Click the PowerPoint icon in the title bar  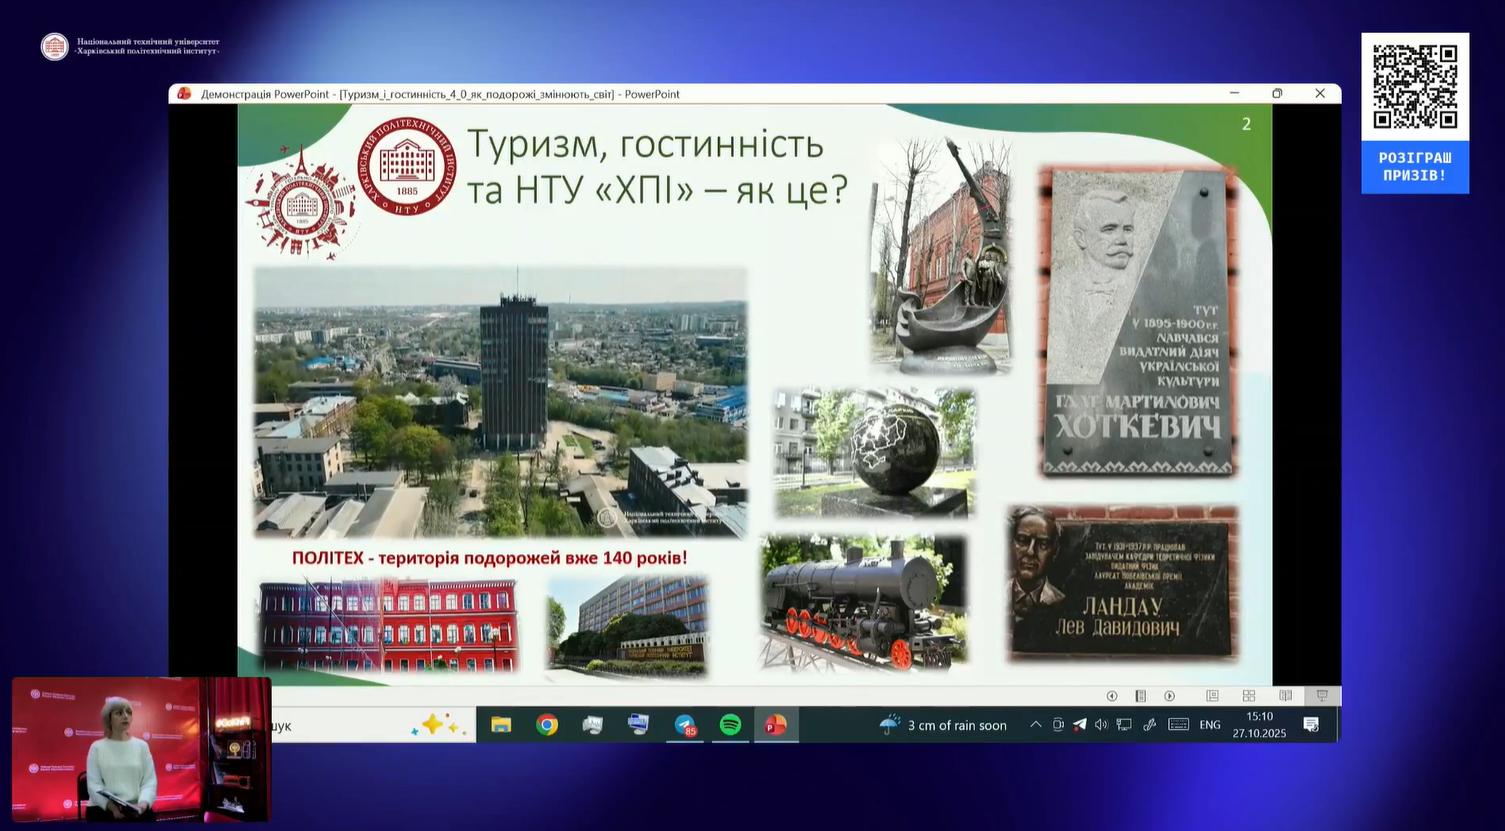coord(184,94)
